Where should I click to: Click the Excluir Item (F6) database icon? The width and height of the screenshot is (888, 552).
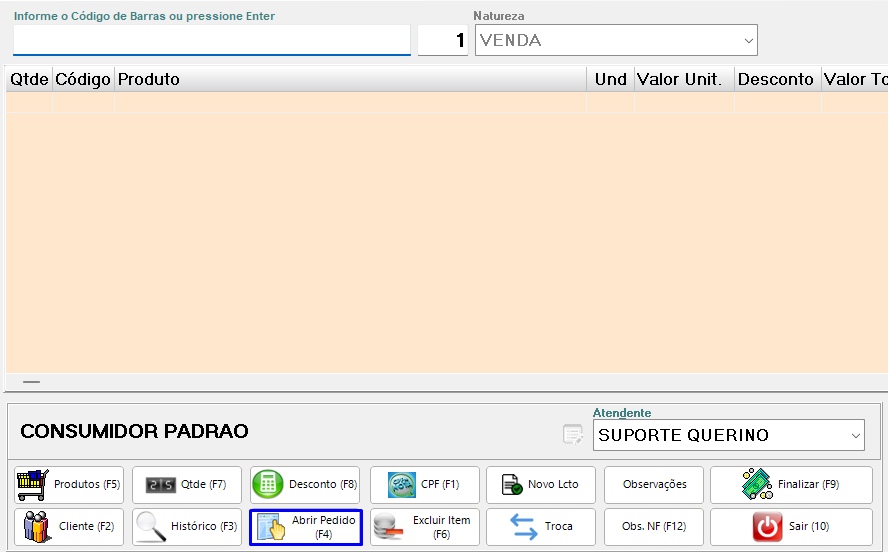[x=389, y=527]
